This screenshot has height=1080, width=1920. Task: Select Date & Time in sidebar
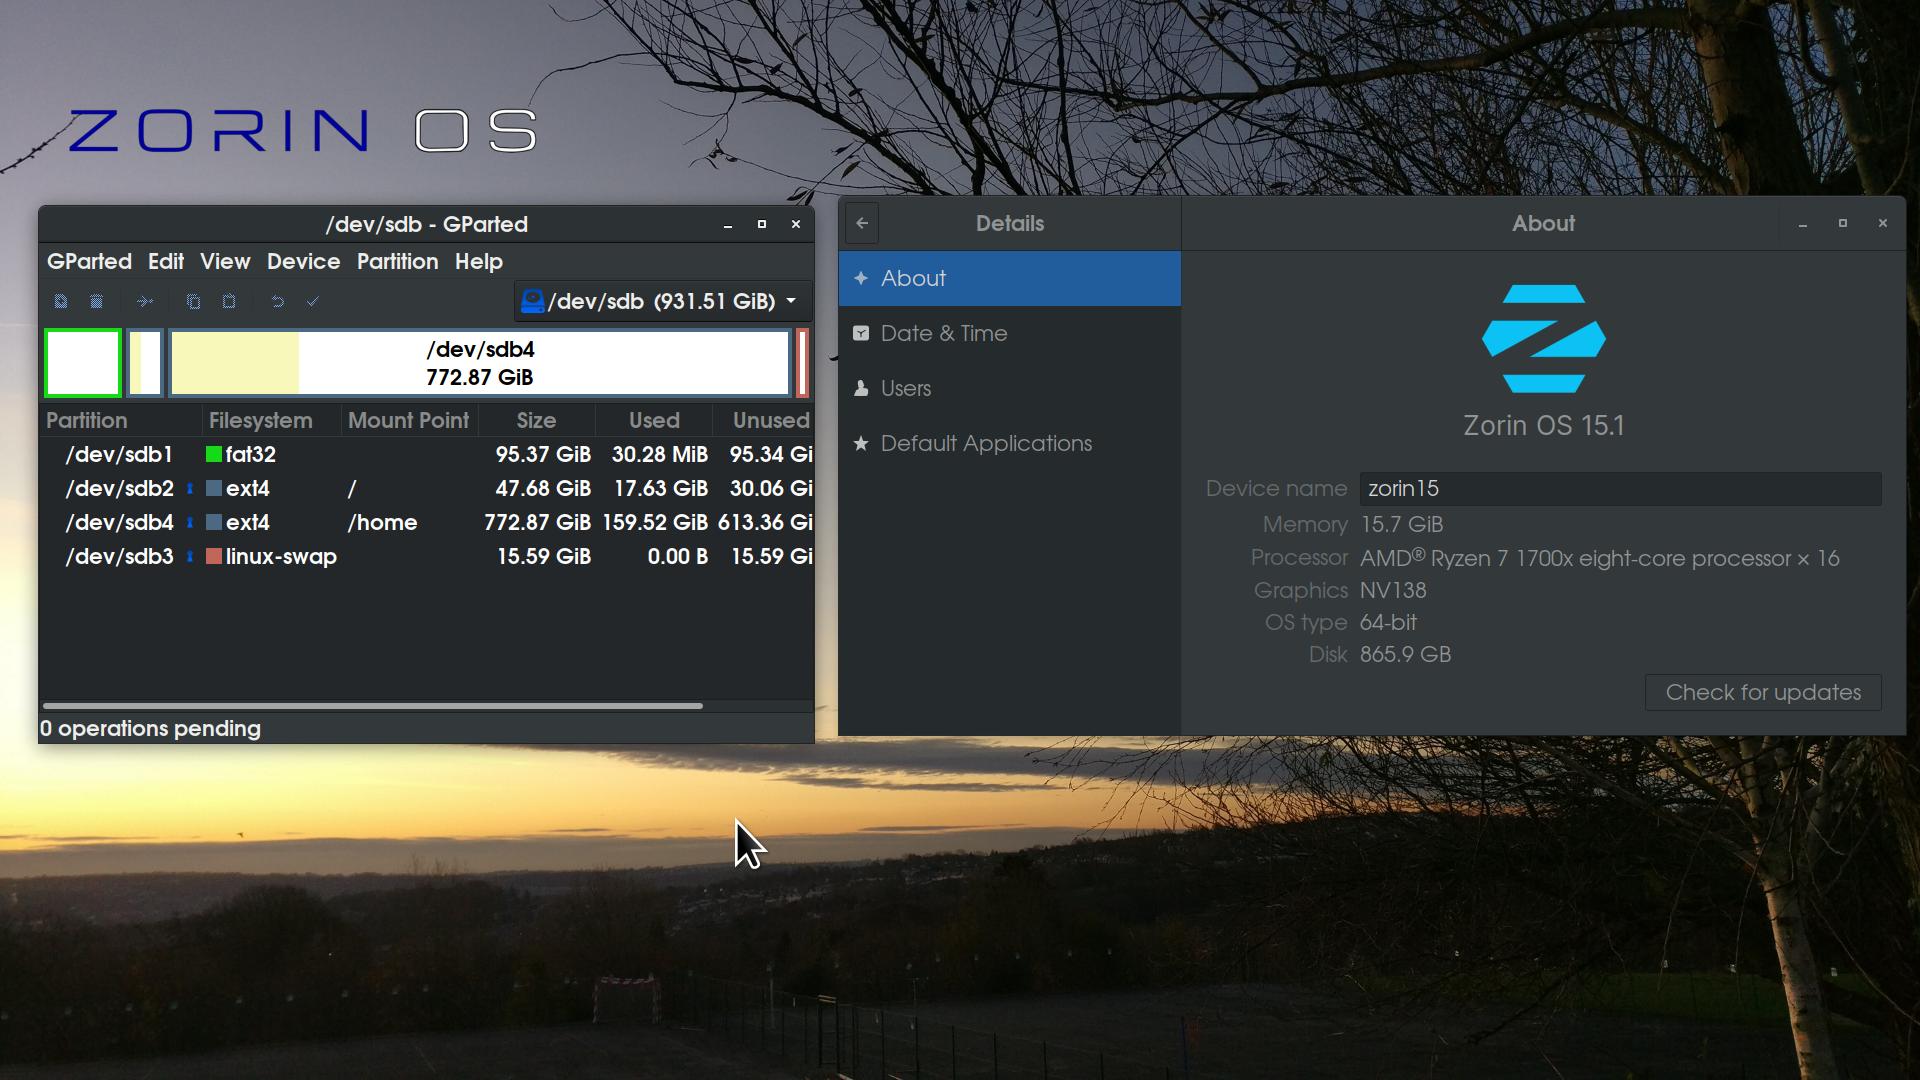[943, 333]
